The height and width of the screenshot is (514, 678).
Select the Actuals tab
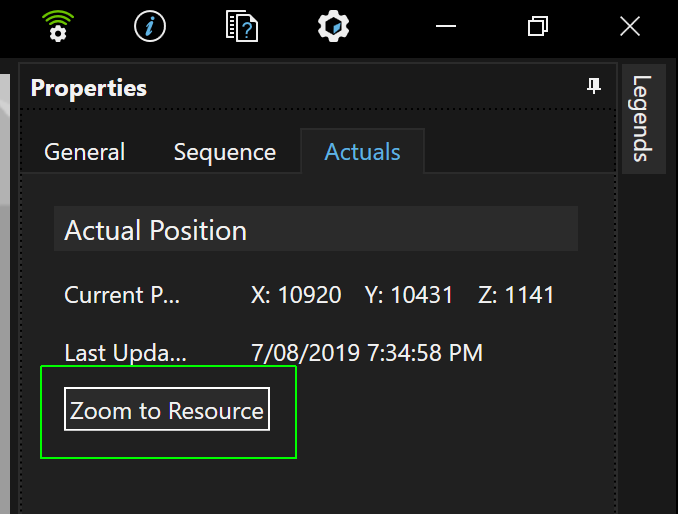[x=362, y=152]
